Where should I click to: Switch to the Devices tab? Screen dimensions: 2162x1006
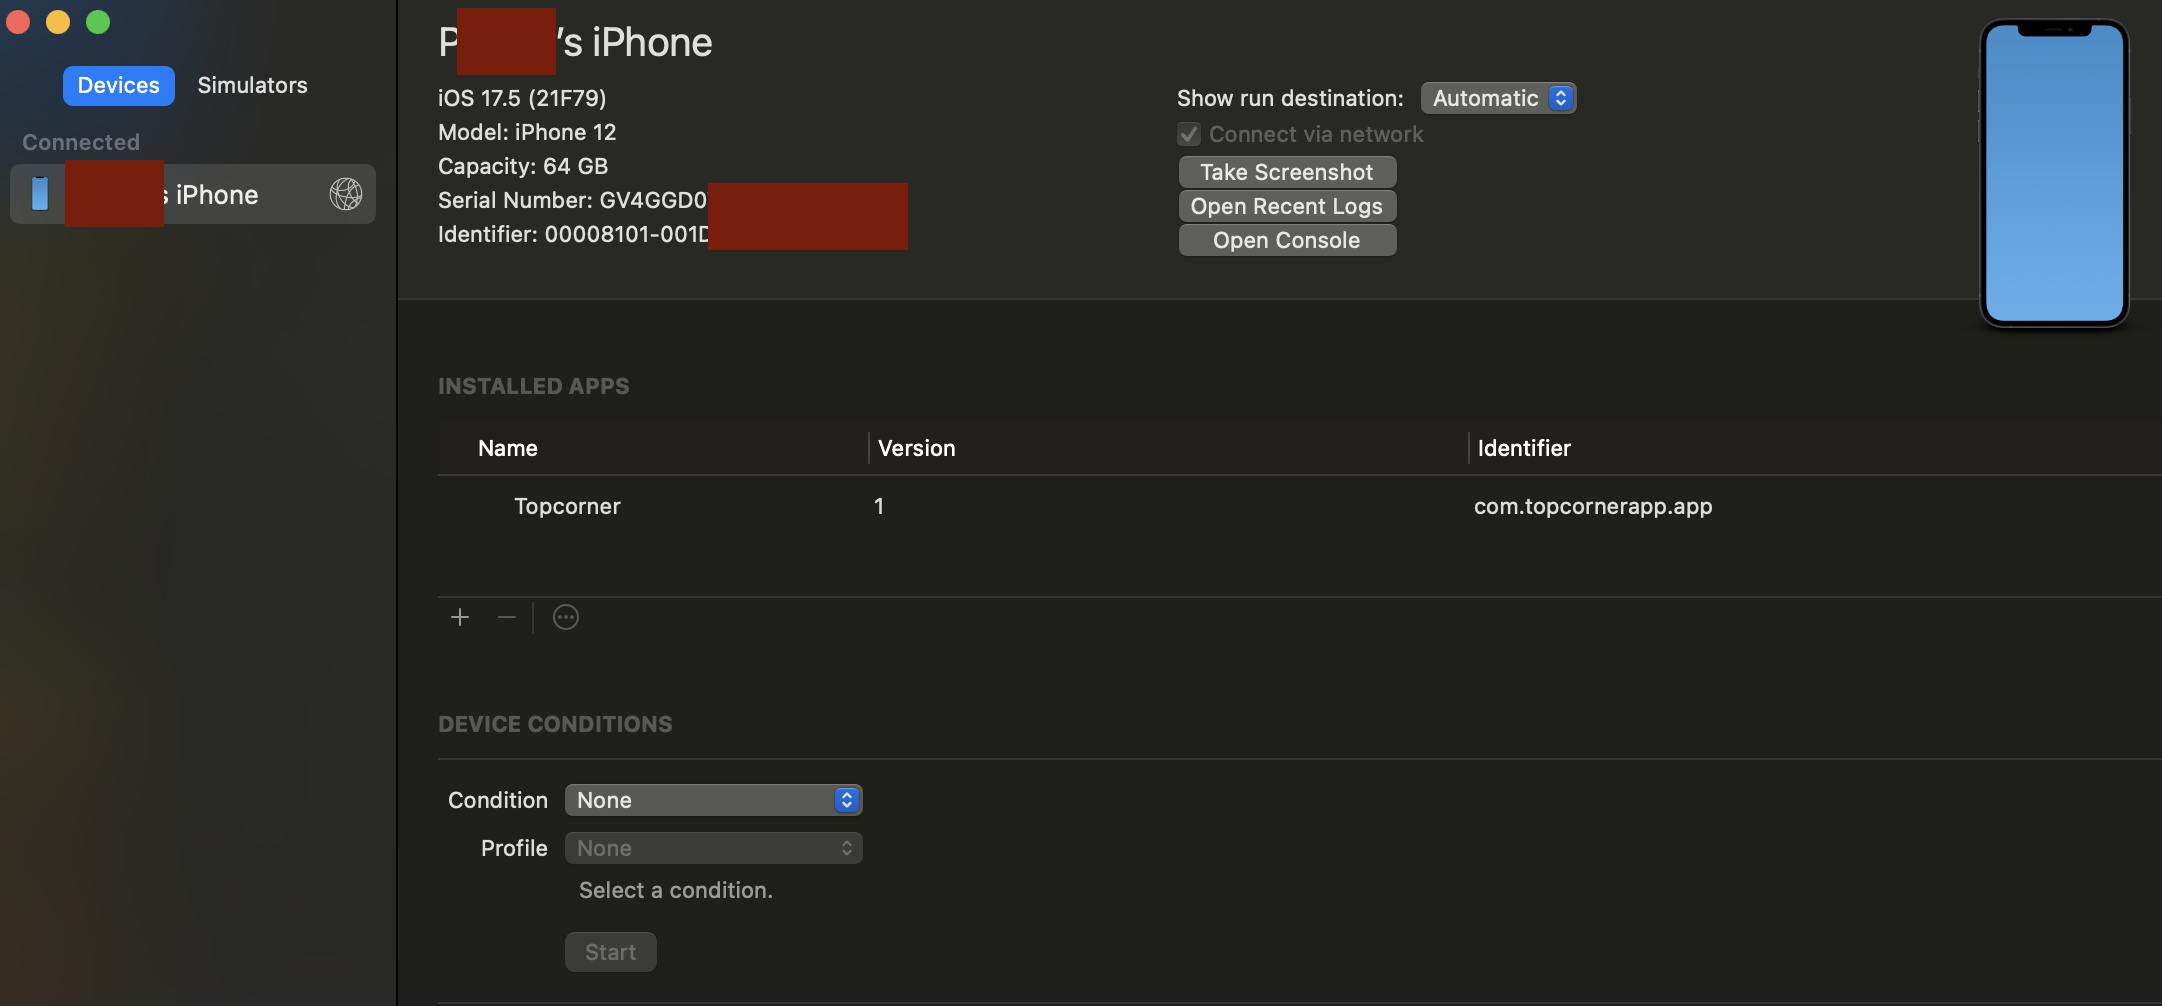tap(118, 86)
